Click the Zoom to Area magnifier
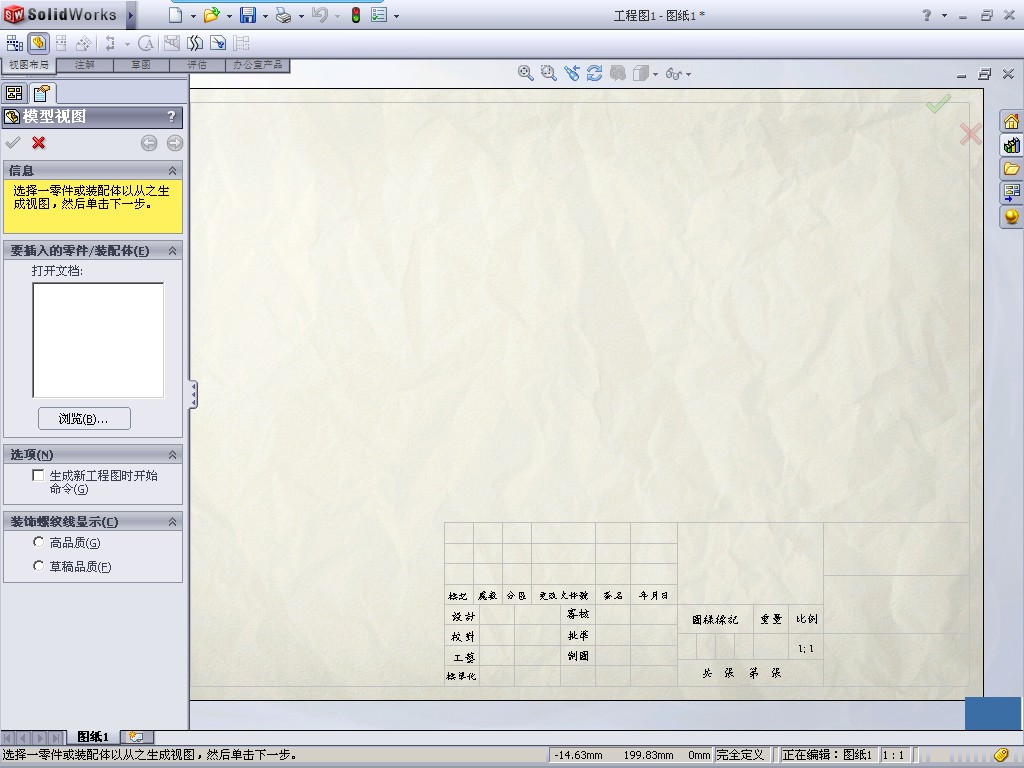1024x768 pixels. pyautogui.click(x=549, y=73)
